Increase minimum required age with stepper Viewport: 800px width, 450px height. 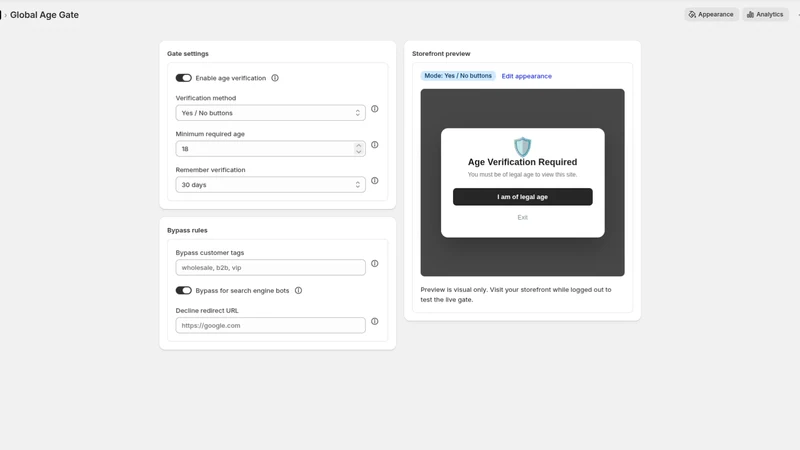coord(358,146)
